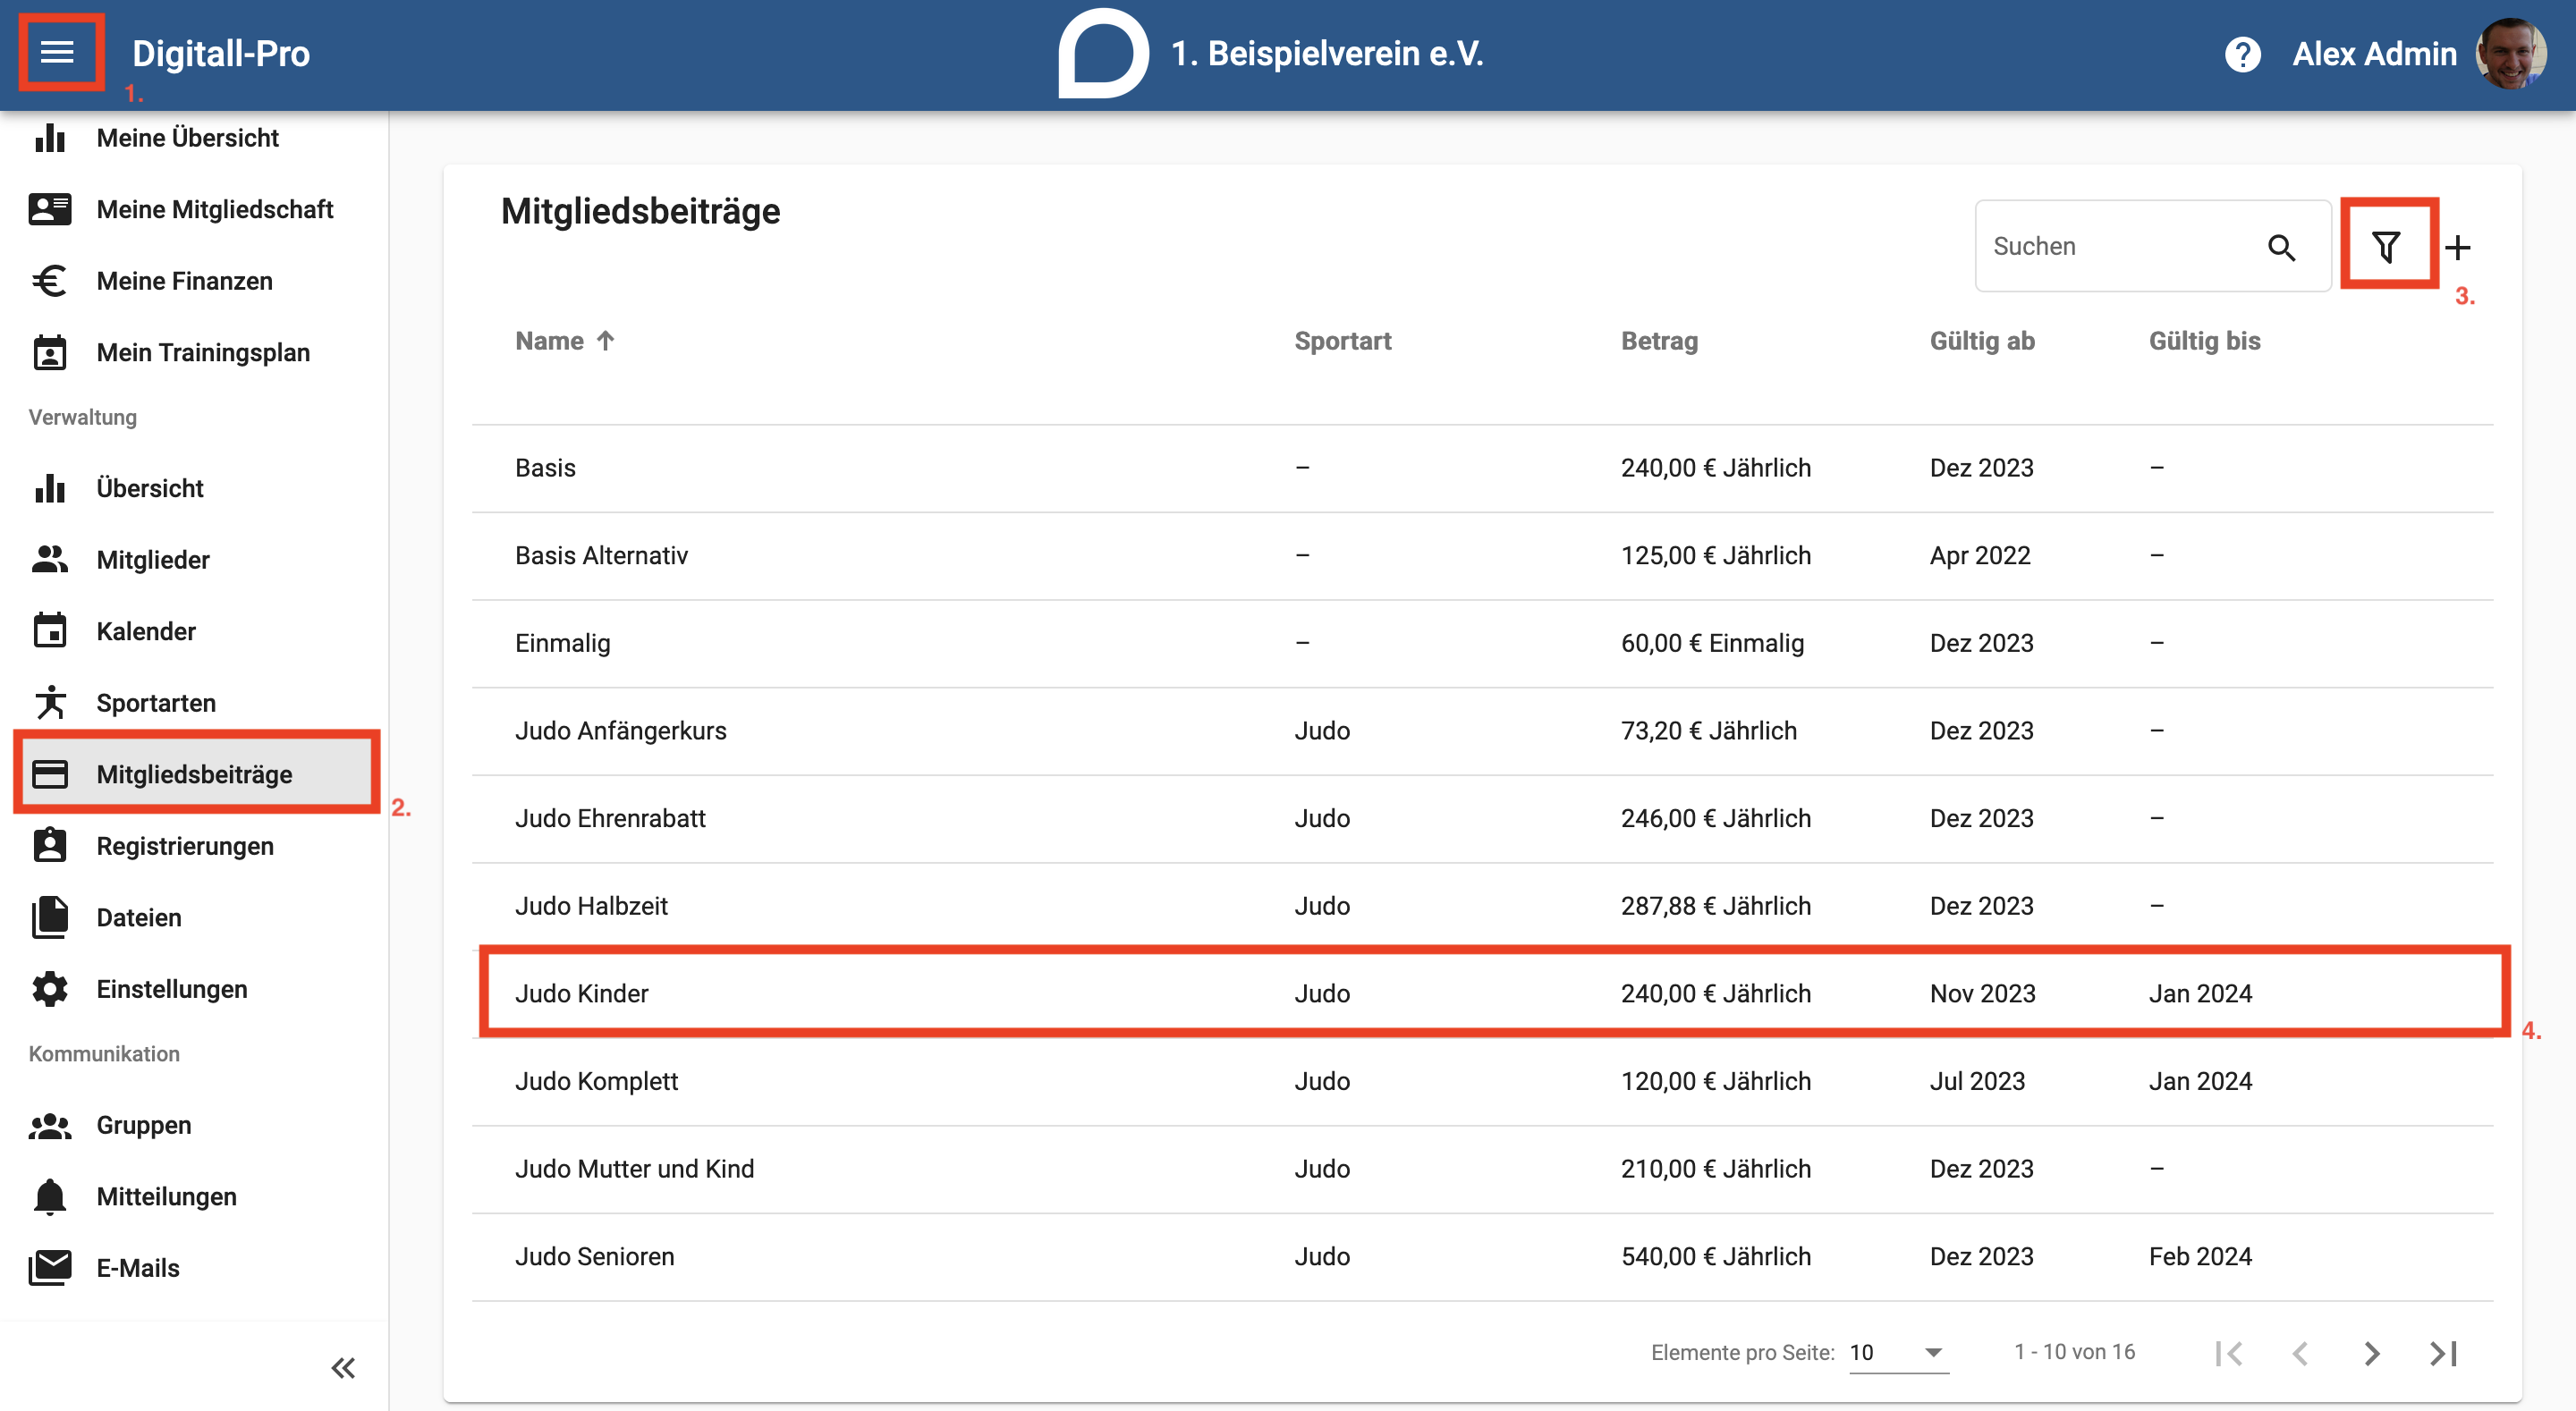Open the Judo Anfängerkurs row
The image size is (2576, 1411).
(x=1482, y=731)
